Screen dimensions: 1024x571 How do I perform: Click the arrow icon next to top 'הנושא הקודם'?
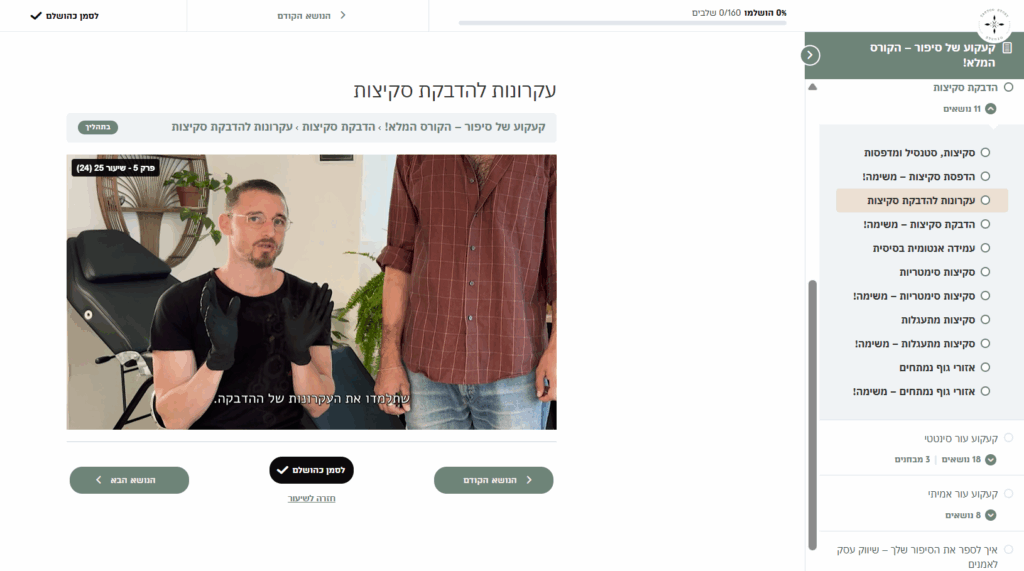[x=343, y=15]
